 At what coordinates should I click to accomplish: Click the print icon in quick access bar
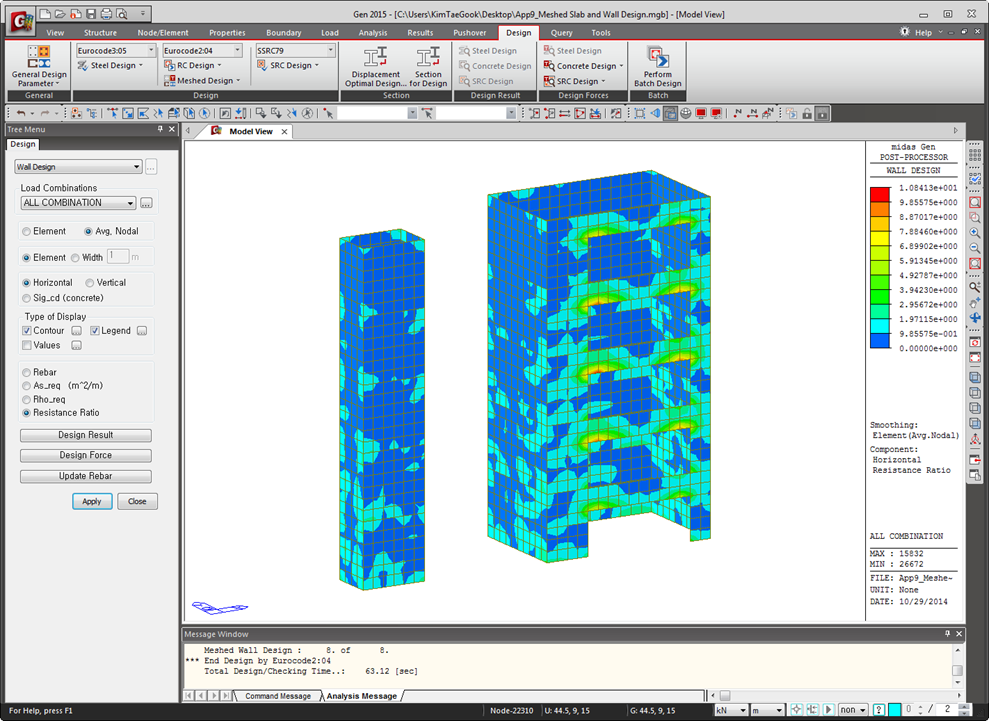coord(106,13)
